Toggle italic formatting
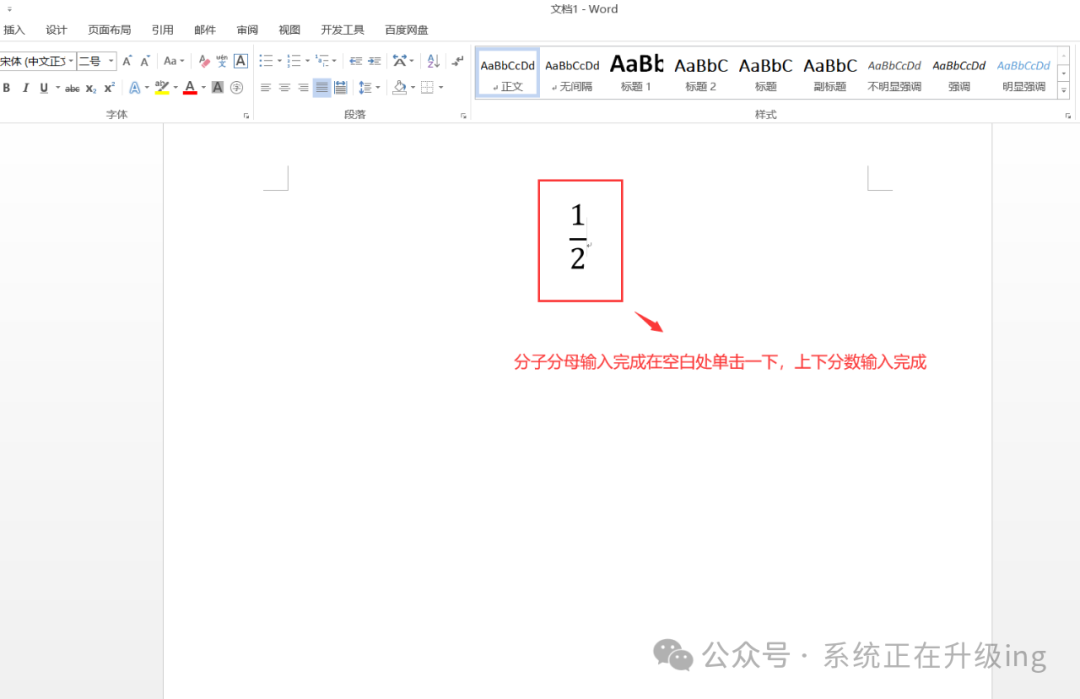This screenshot has width=1080, height=699. coord(25,88)
